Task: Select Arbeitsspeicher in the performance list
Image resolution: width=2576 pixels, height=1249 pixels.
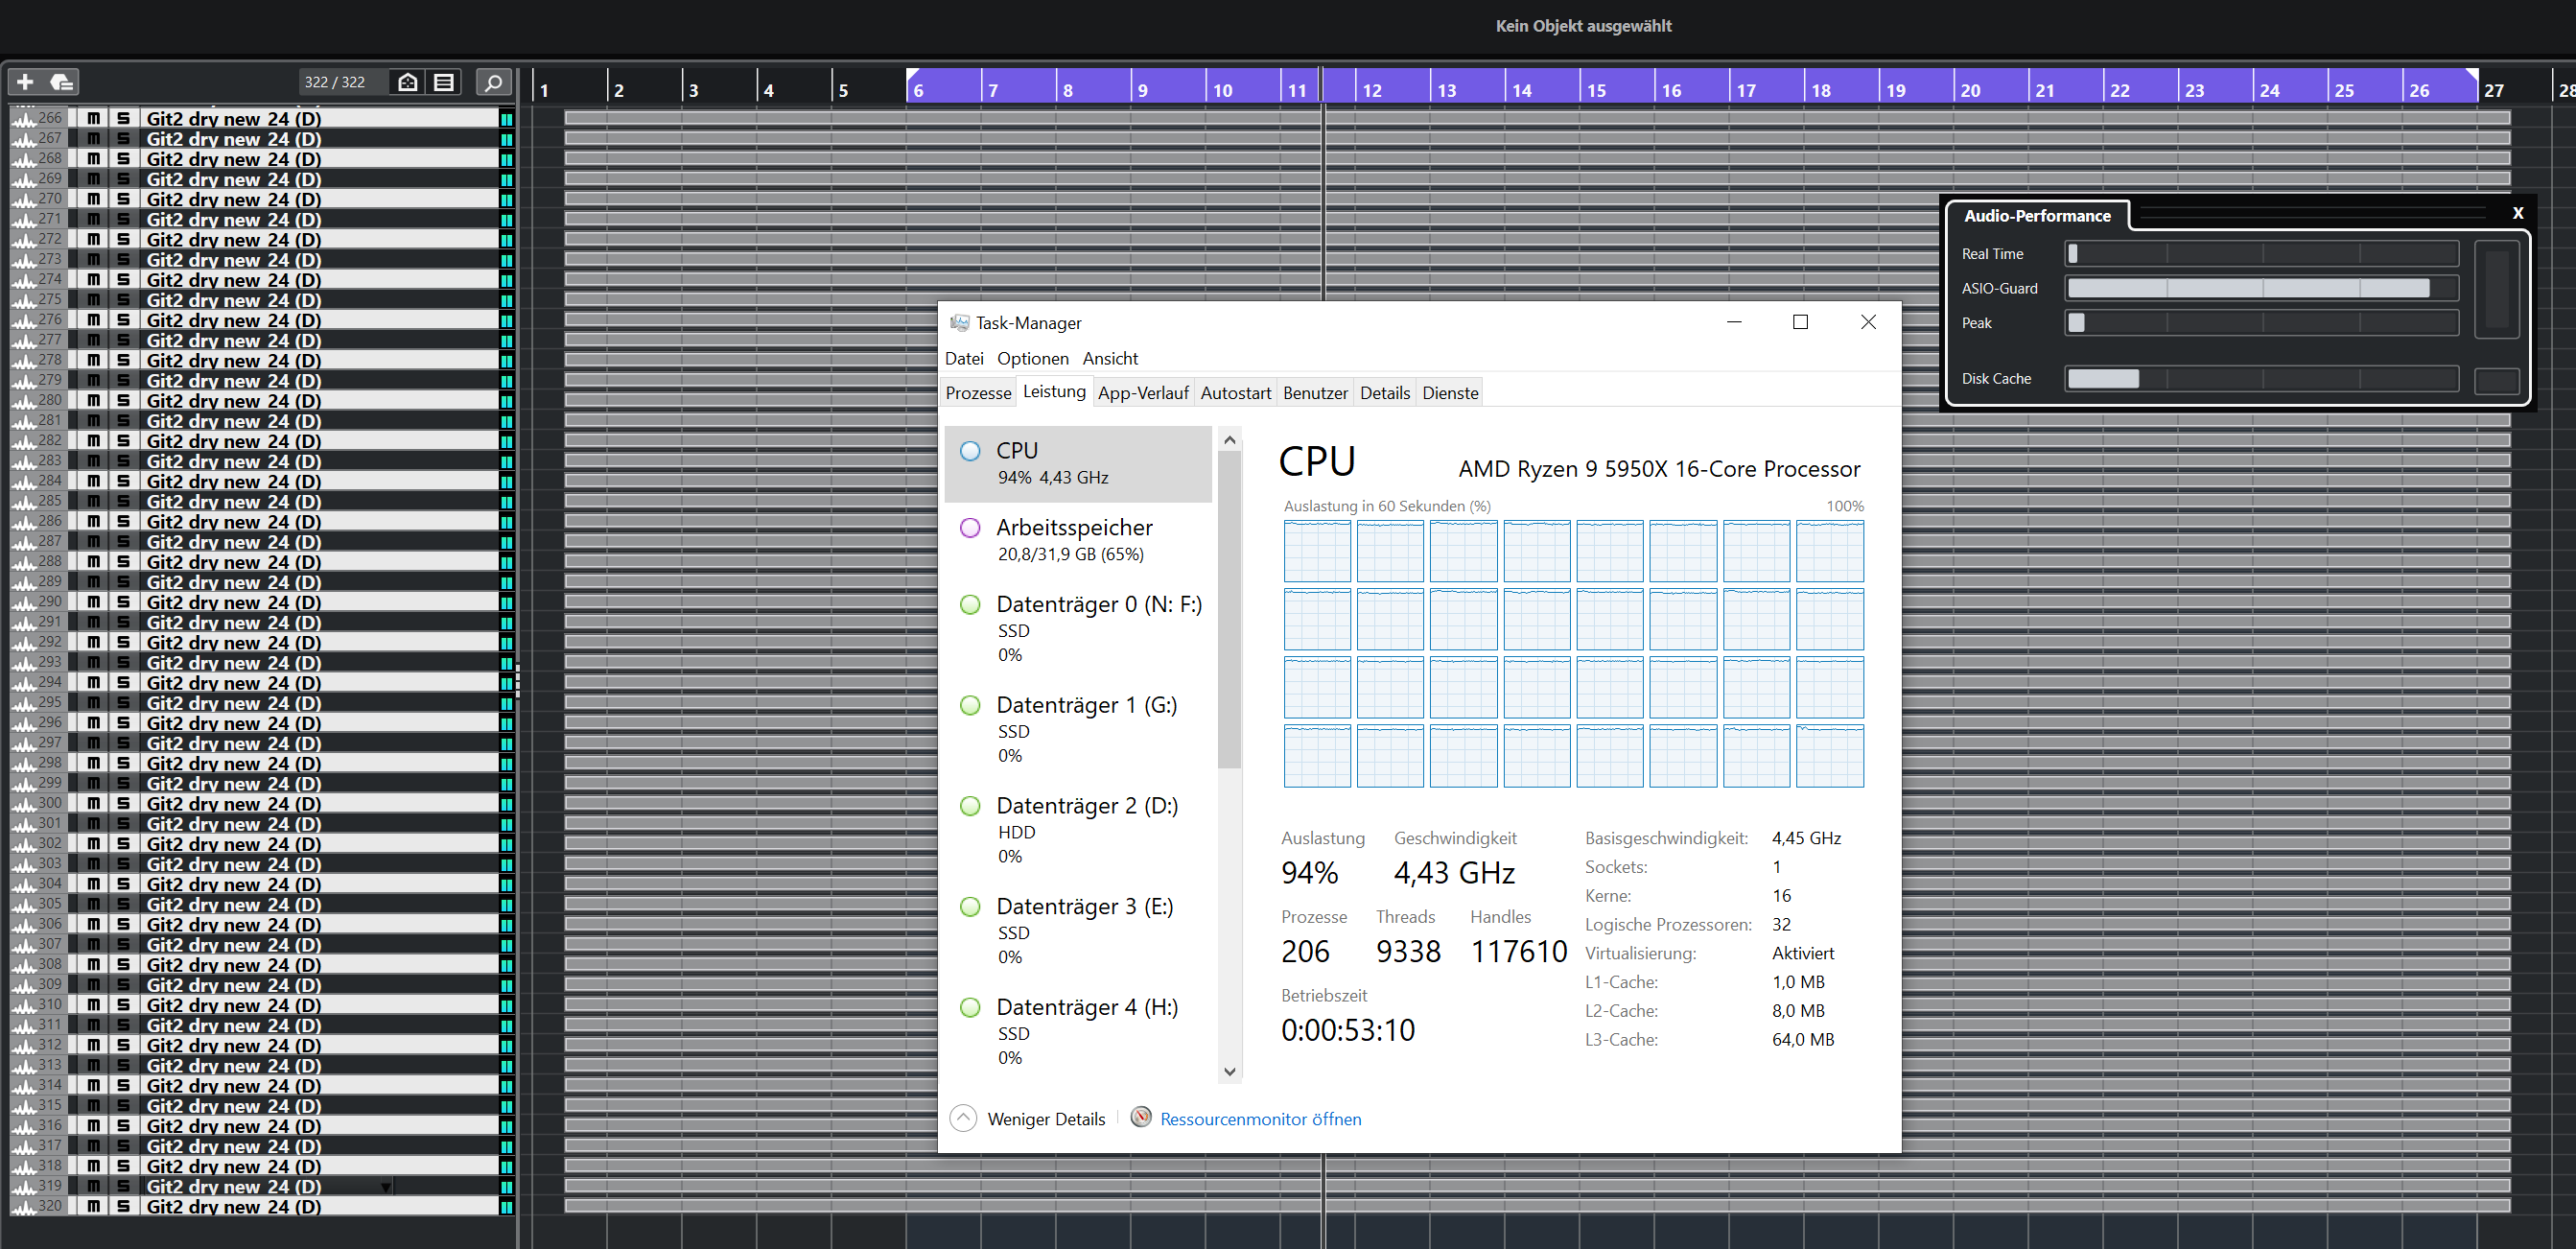Action: pyautogui.click(x=1077, y=539)
